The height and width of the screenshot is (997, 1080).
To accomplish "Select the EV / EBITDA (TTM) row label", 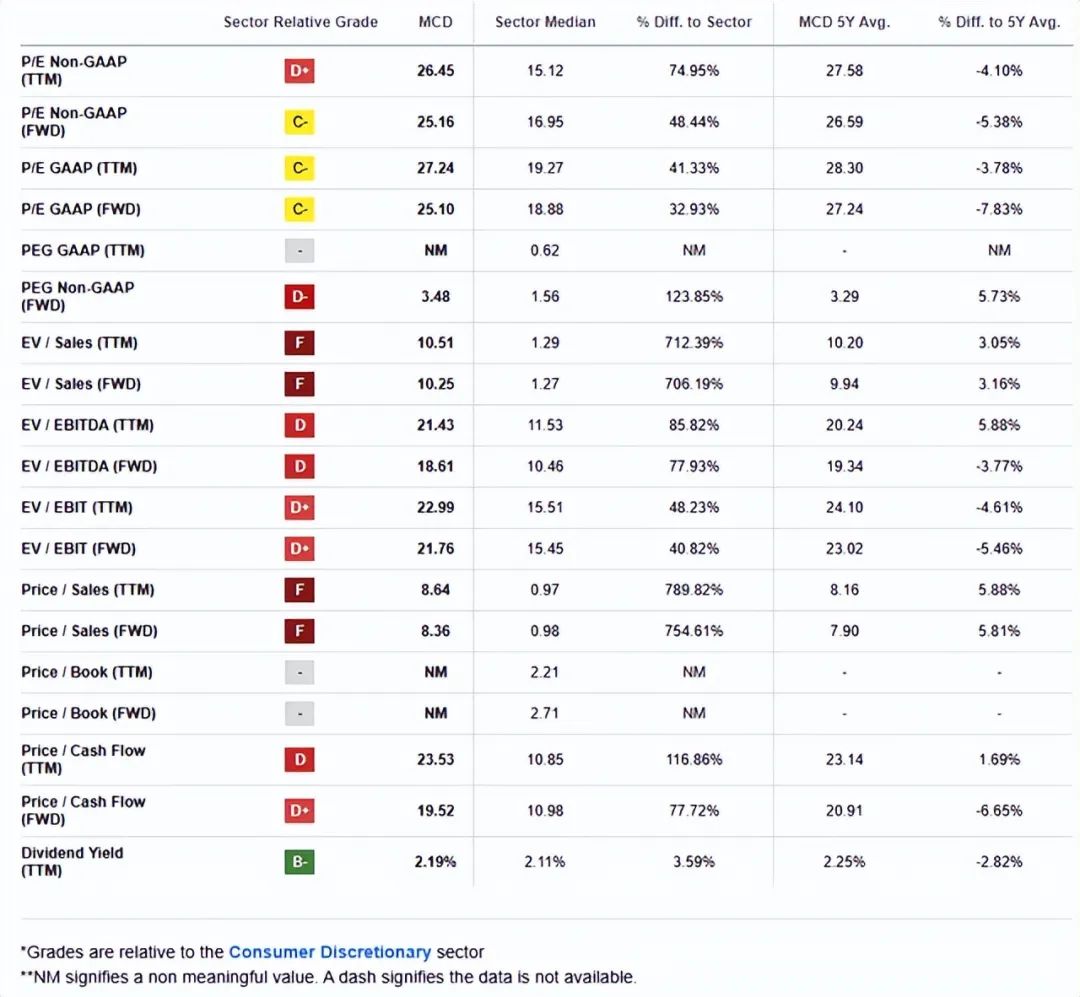I will coord(88,425).
